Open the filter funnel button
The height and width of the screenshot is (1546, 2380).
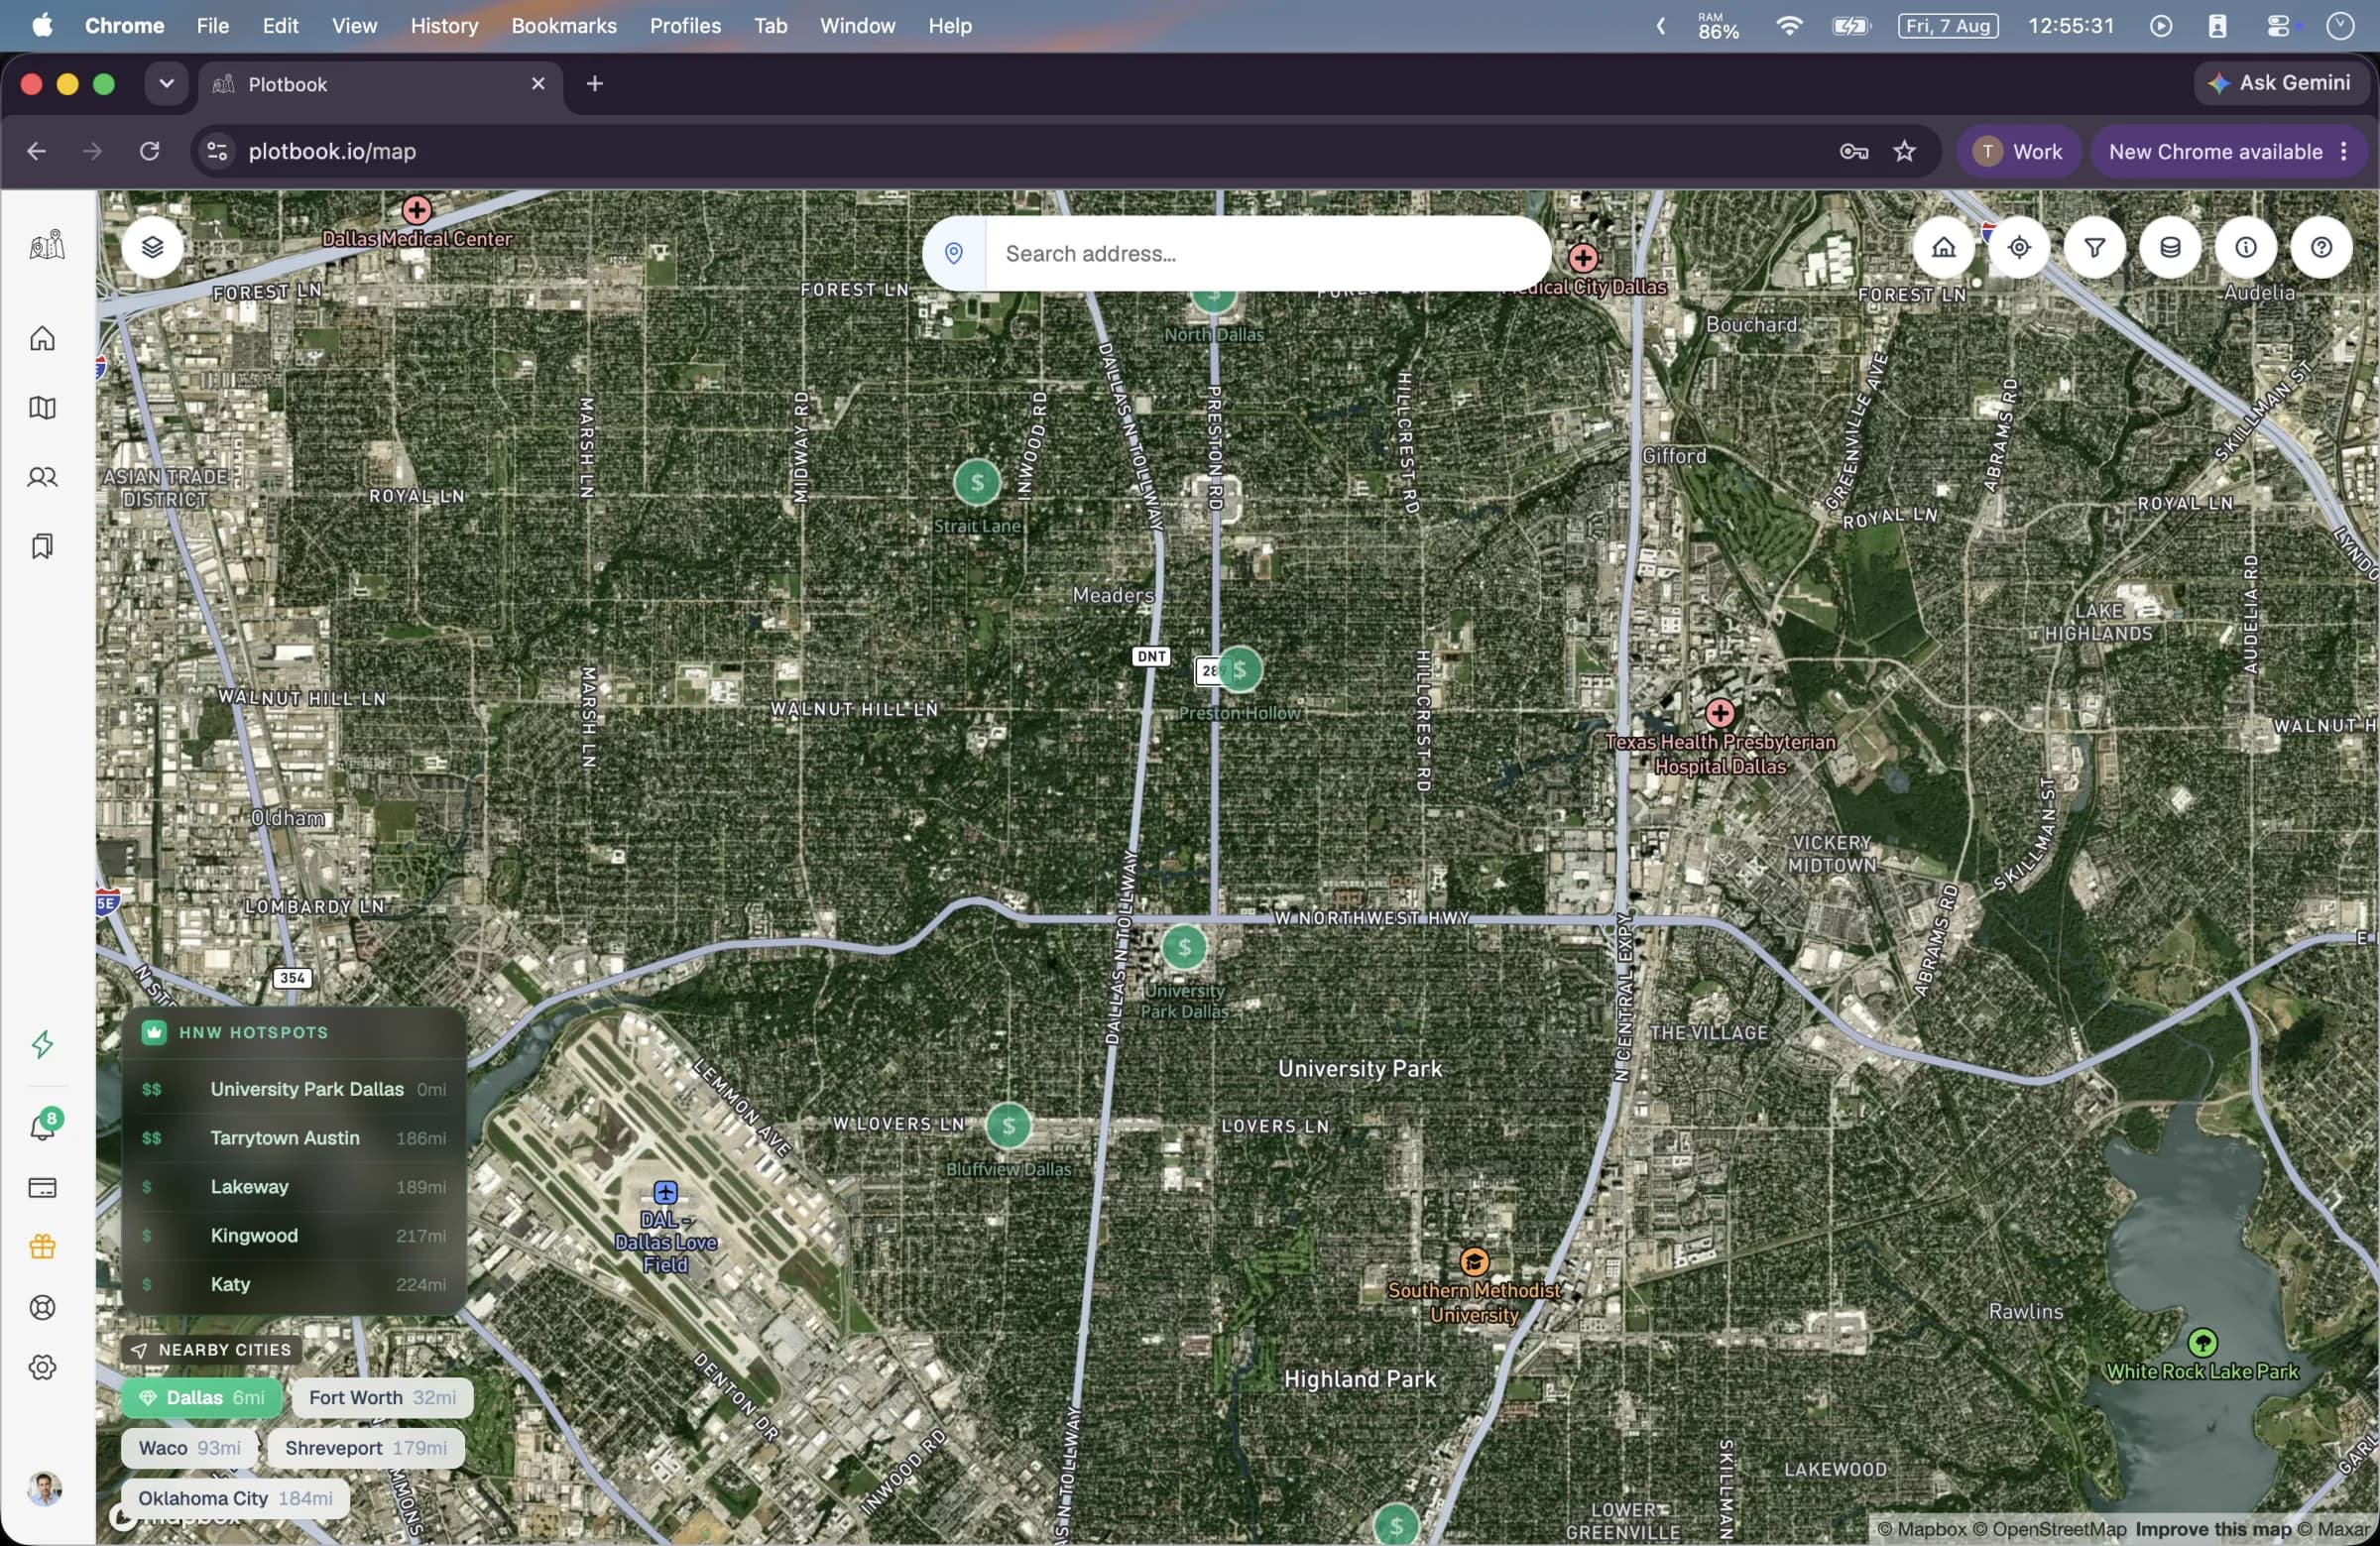point(2094,247)
